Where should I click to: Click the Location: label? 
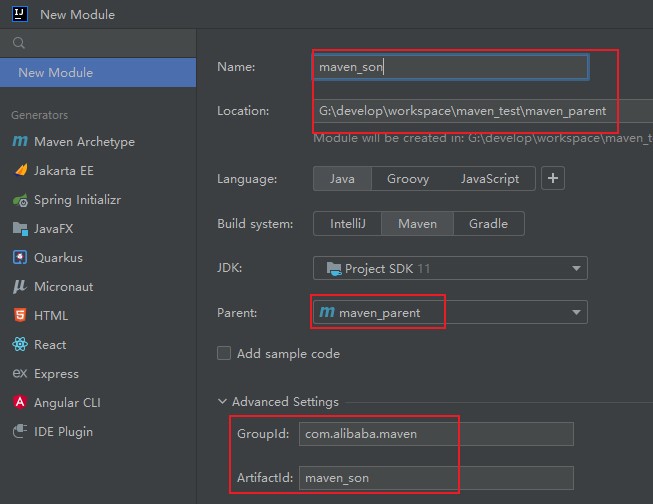coord(243,111)
